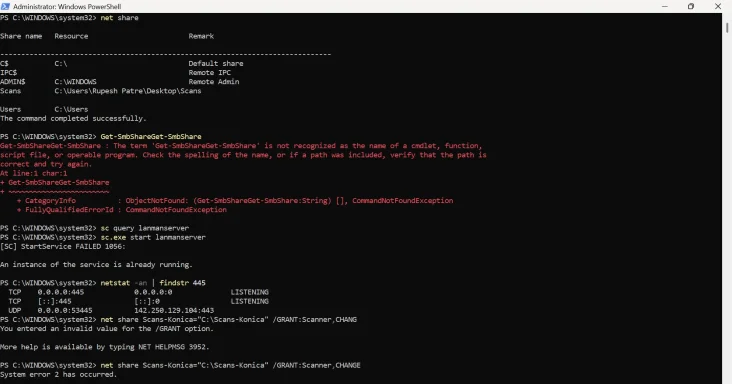Click the 'Remark' column header
This screenshot has height=384, width=732.
tap(201, 36)
